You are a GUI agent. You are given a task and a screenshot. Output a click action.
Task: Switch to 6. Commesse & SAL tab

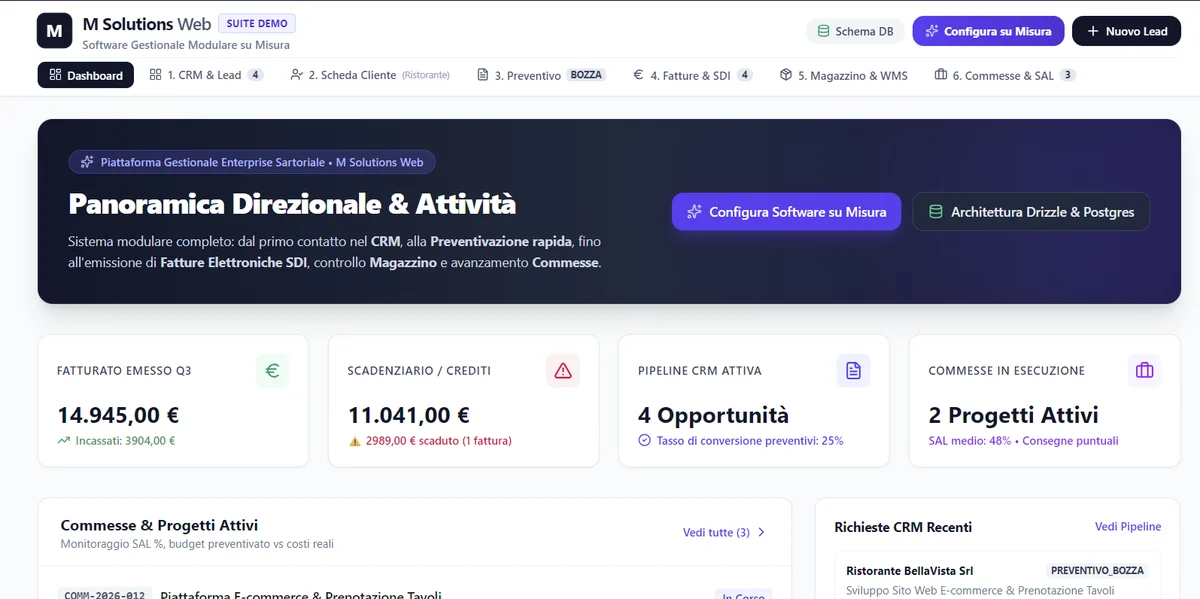[1005, 75]
